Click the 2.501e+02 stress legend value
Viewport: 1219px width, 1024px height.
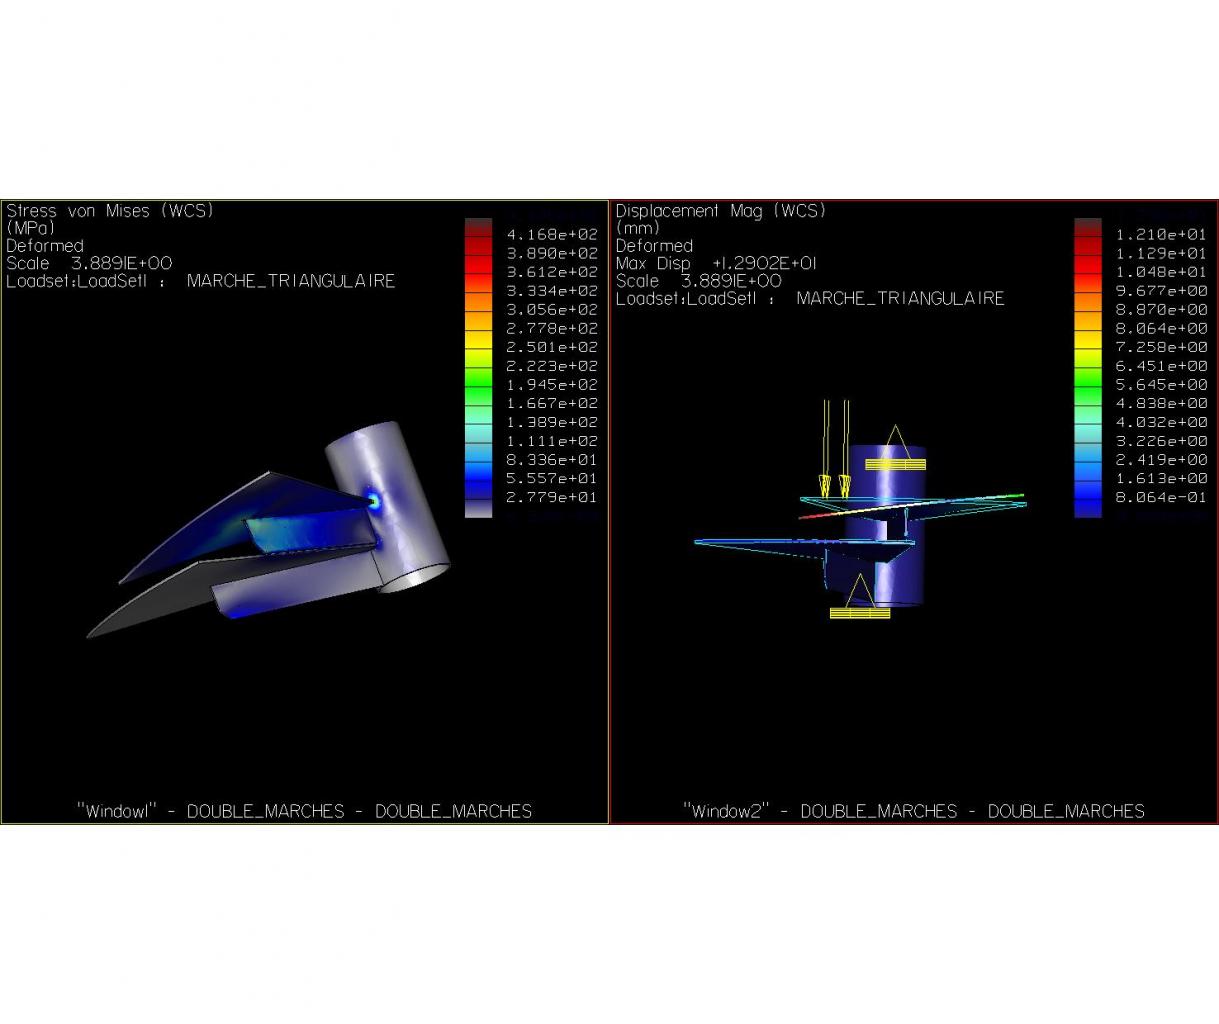click(552, 347)
